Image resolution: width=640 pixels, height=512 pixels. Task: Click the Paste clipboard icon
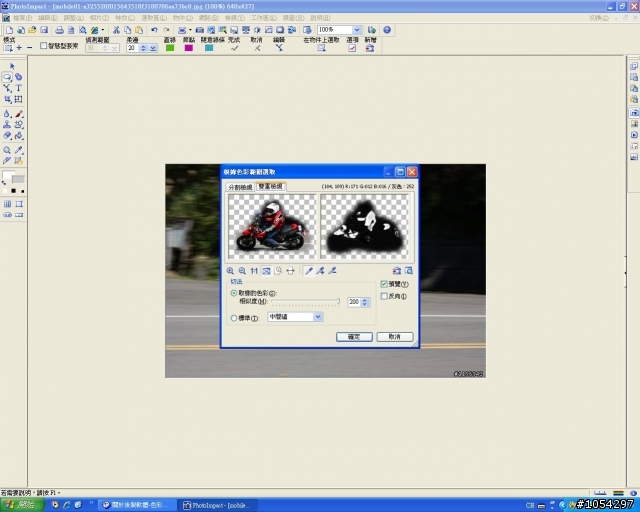139,30
